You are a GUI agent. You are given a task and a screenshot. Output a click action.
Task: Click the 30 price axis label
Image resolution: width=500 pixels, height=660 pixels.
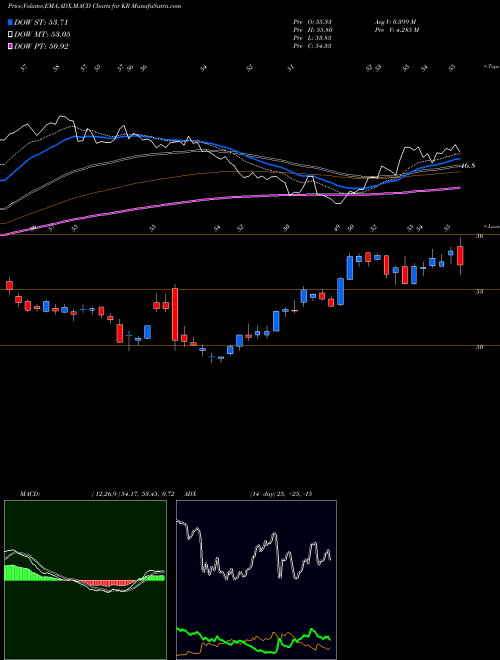pos(479,347)
